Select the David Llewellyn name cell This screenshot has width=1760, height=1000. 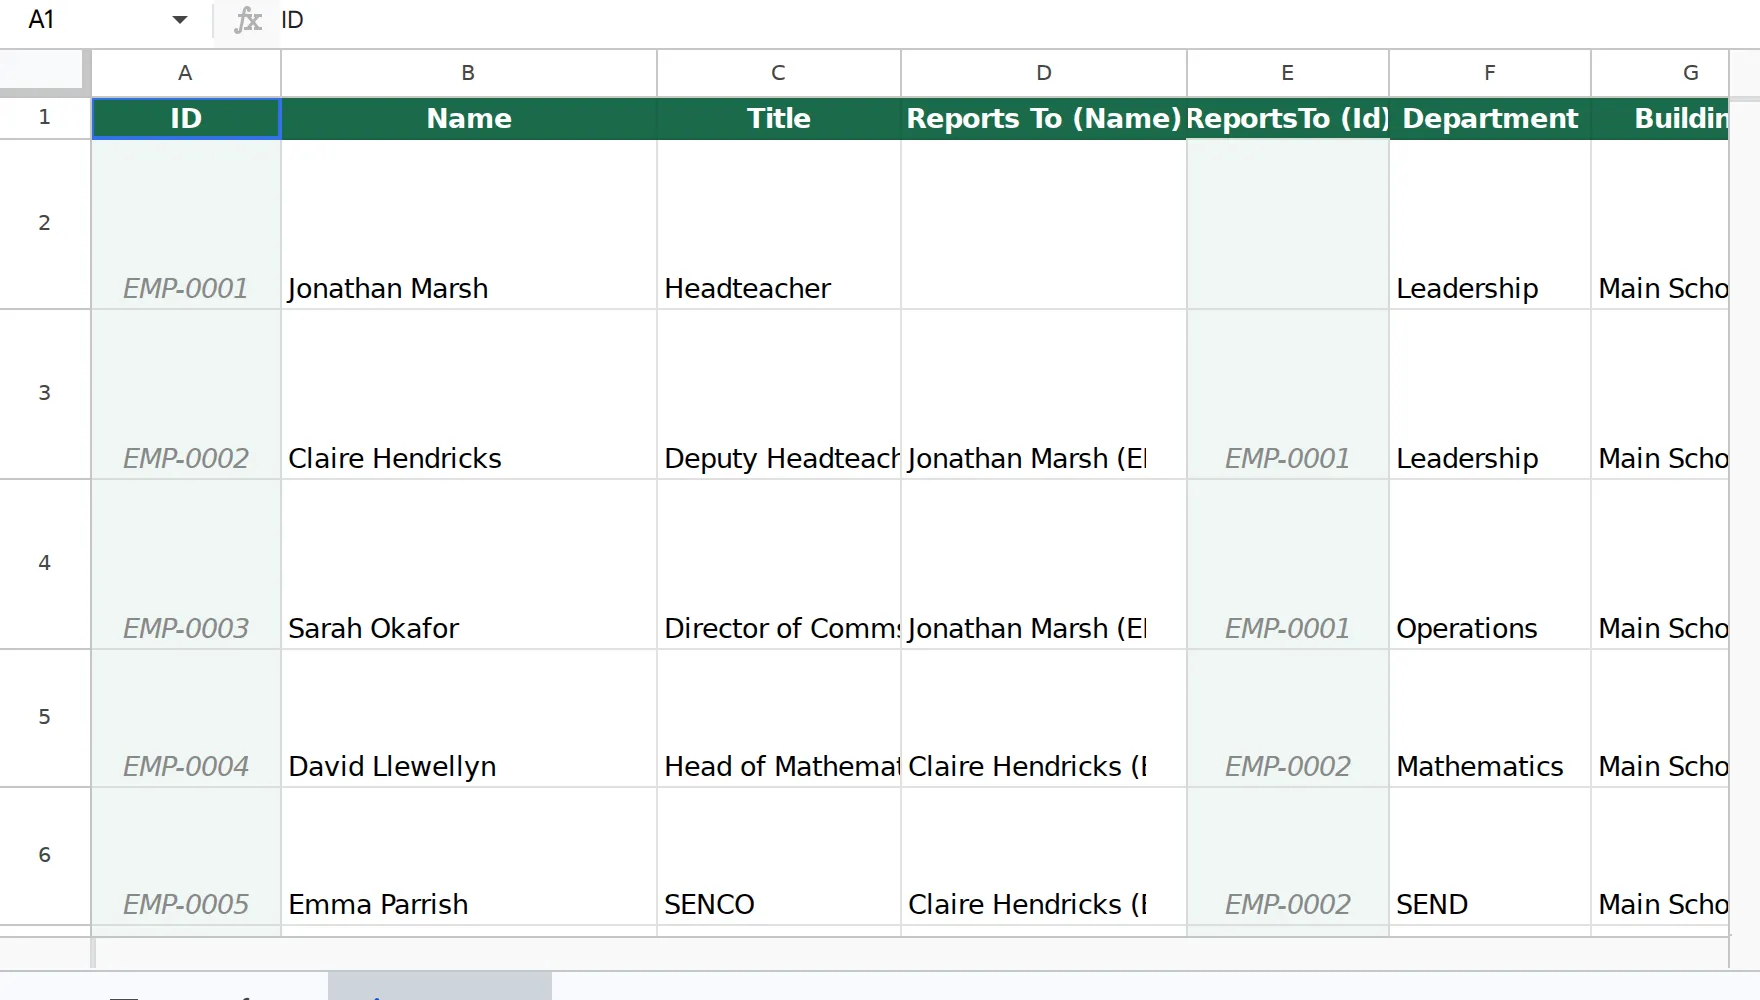[469, 718]
